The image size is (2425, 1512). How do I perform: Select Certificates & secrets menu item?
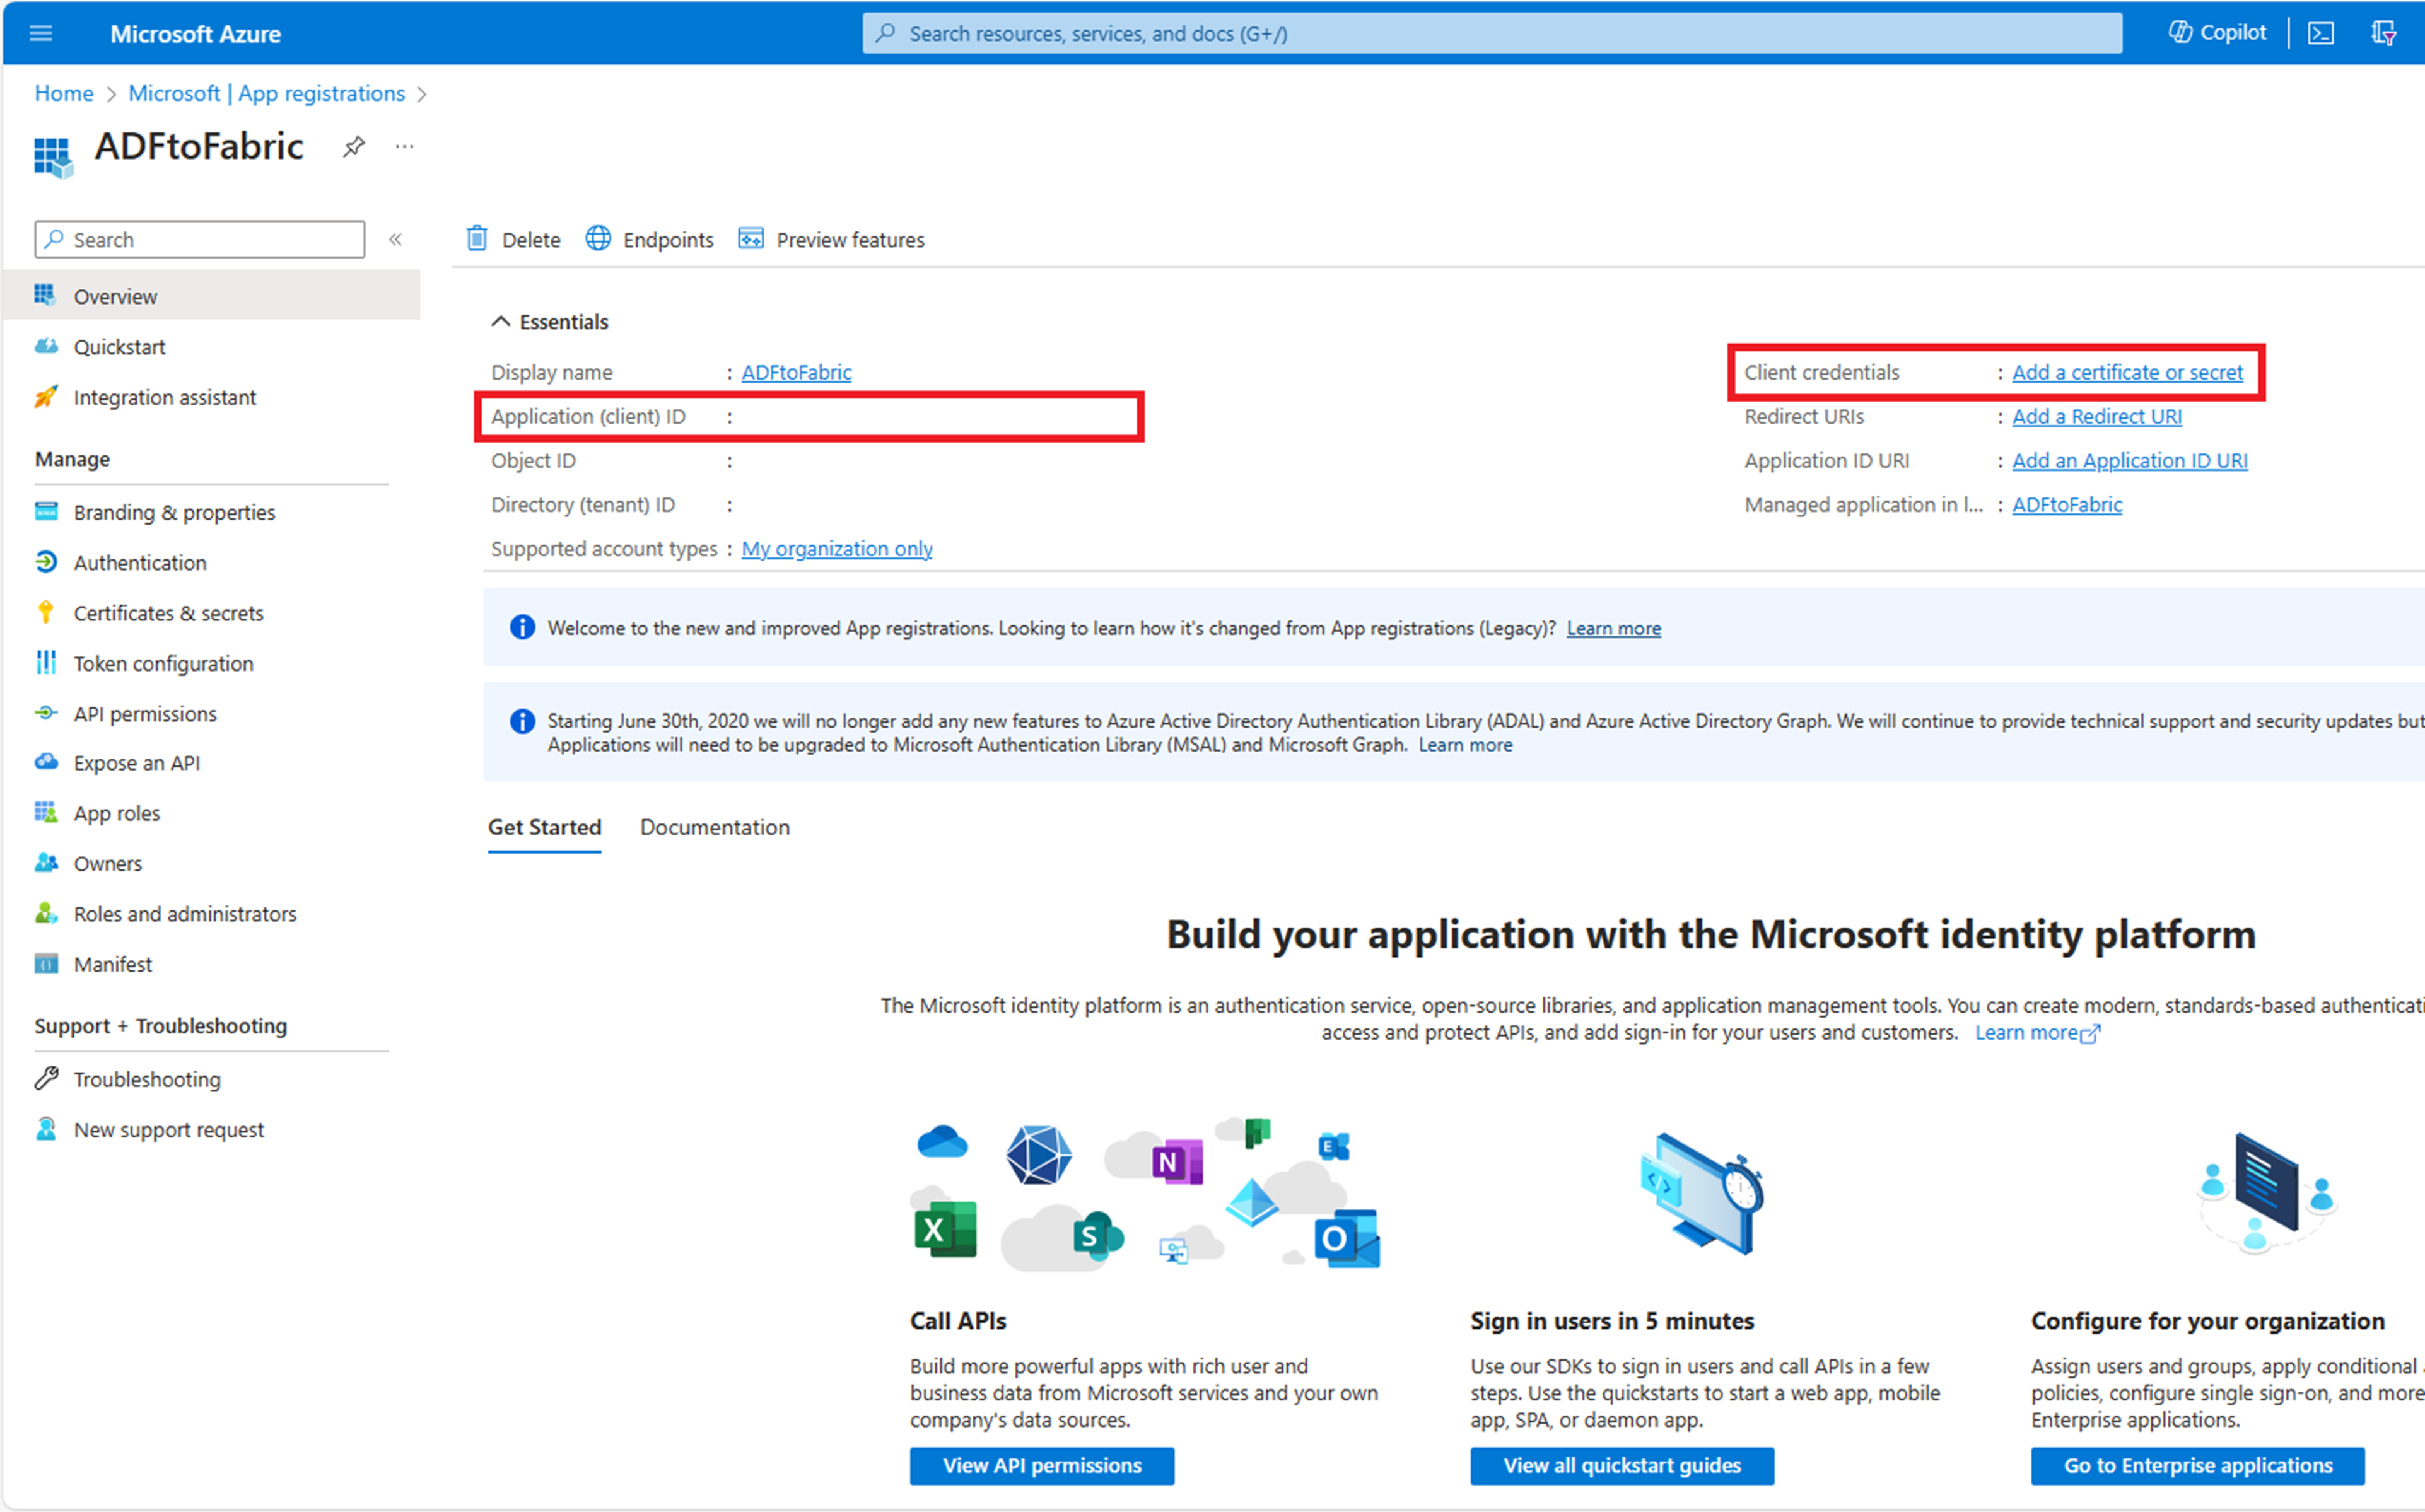pos(168,613)
